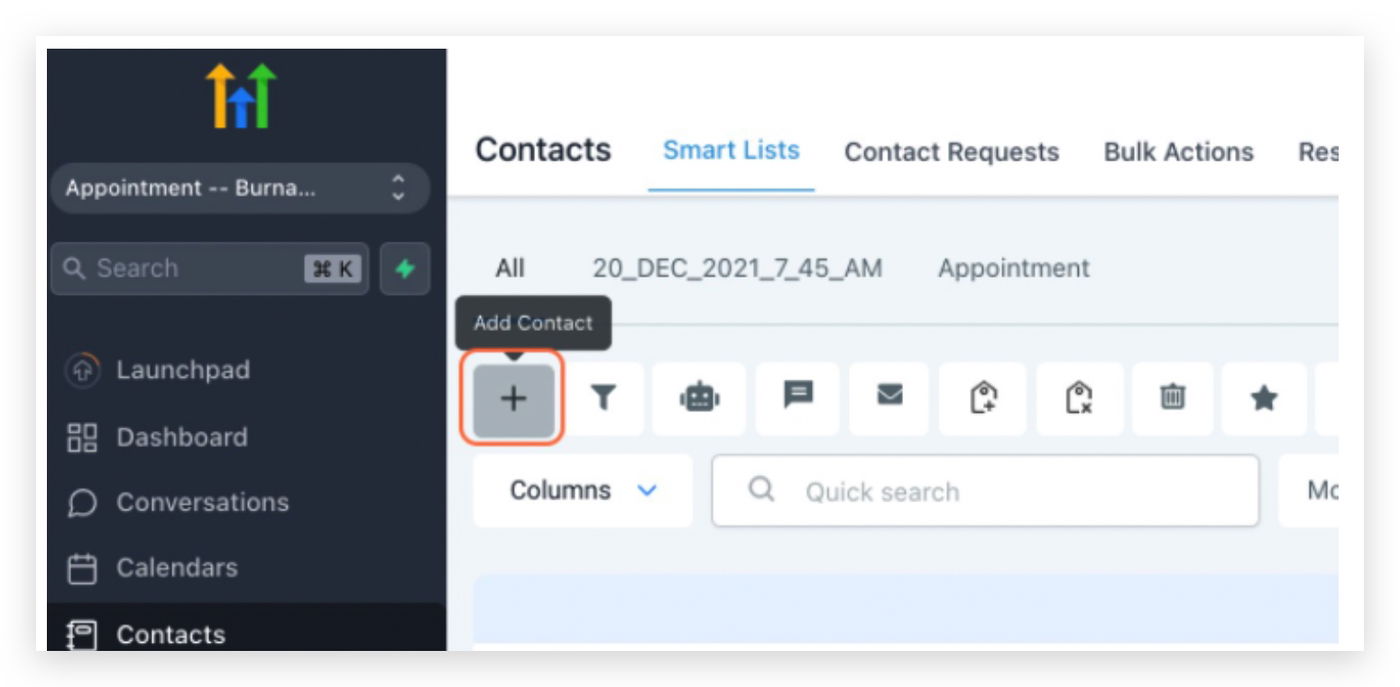
Task: Click the star review icon
Action: point(1264,399)
